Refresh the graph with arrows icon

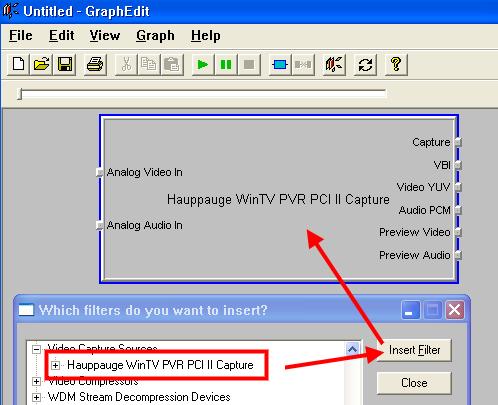point(365,64)
